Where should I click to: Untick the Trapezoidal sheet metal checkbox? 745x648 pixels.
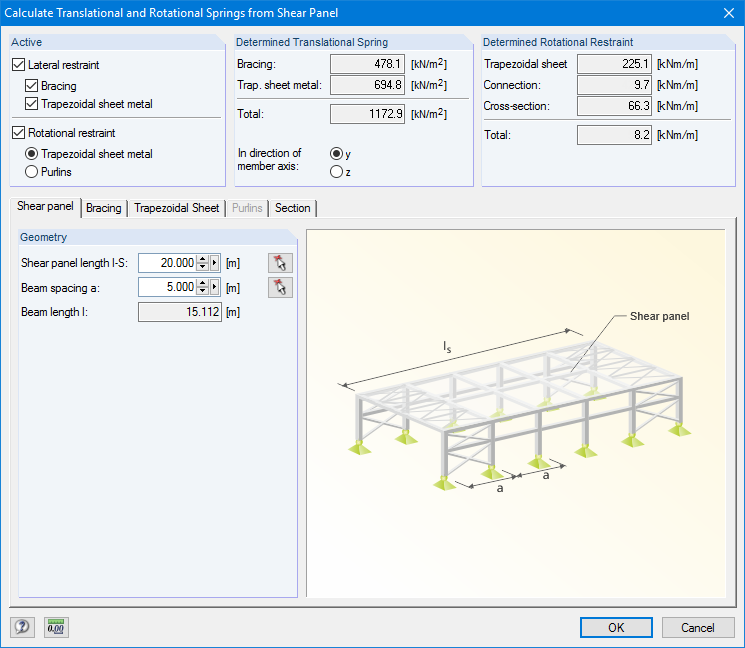point(31,104)
